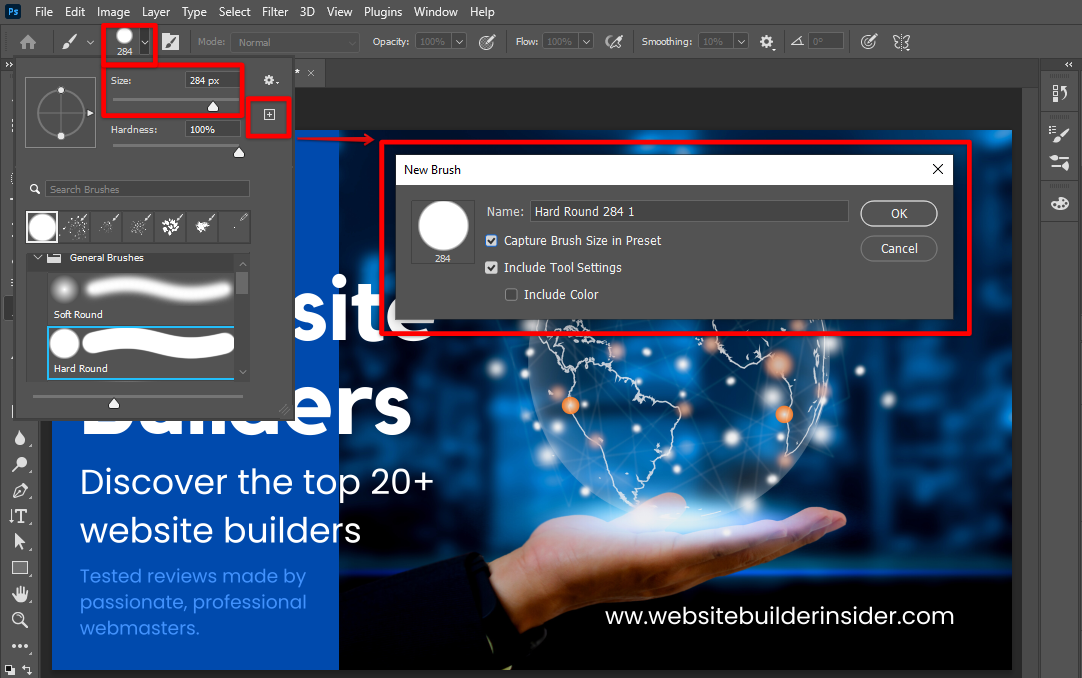Click the Home icon in options bar
The image size is (1082, 678).
[28, 42]
